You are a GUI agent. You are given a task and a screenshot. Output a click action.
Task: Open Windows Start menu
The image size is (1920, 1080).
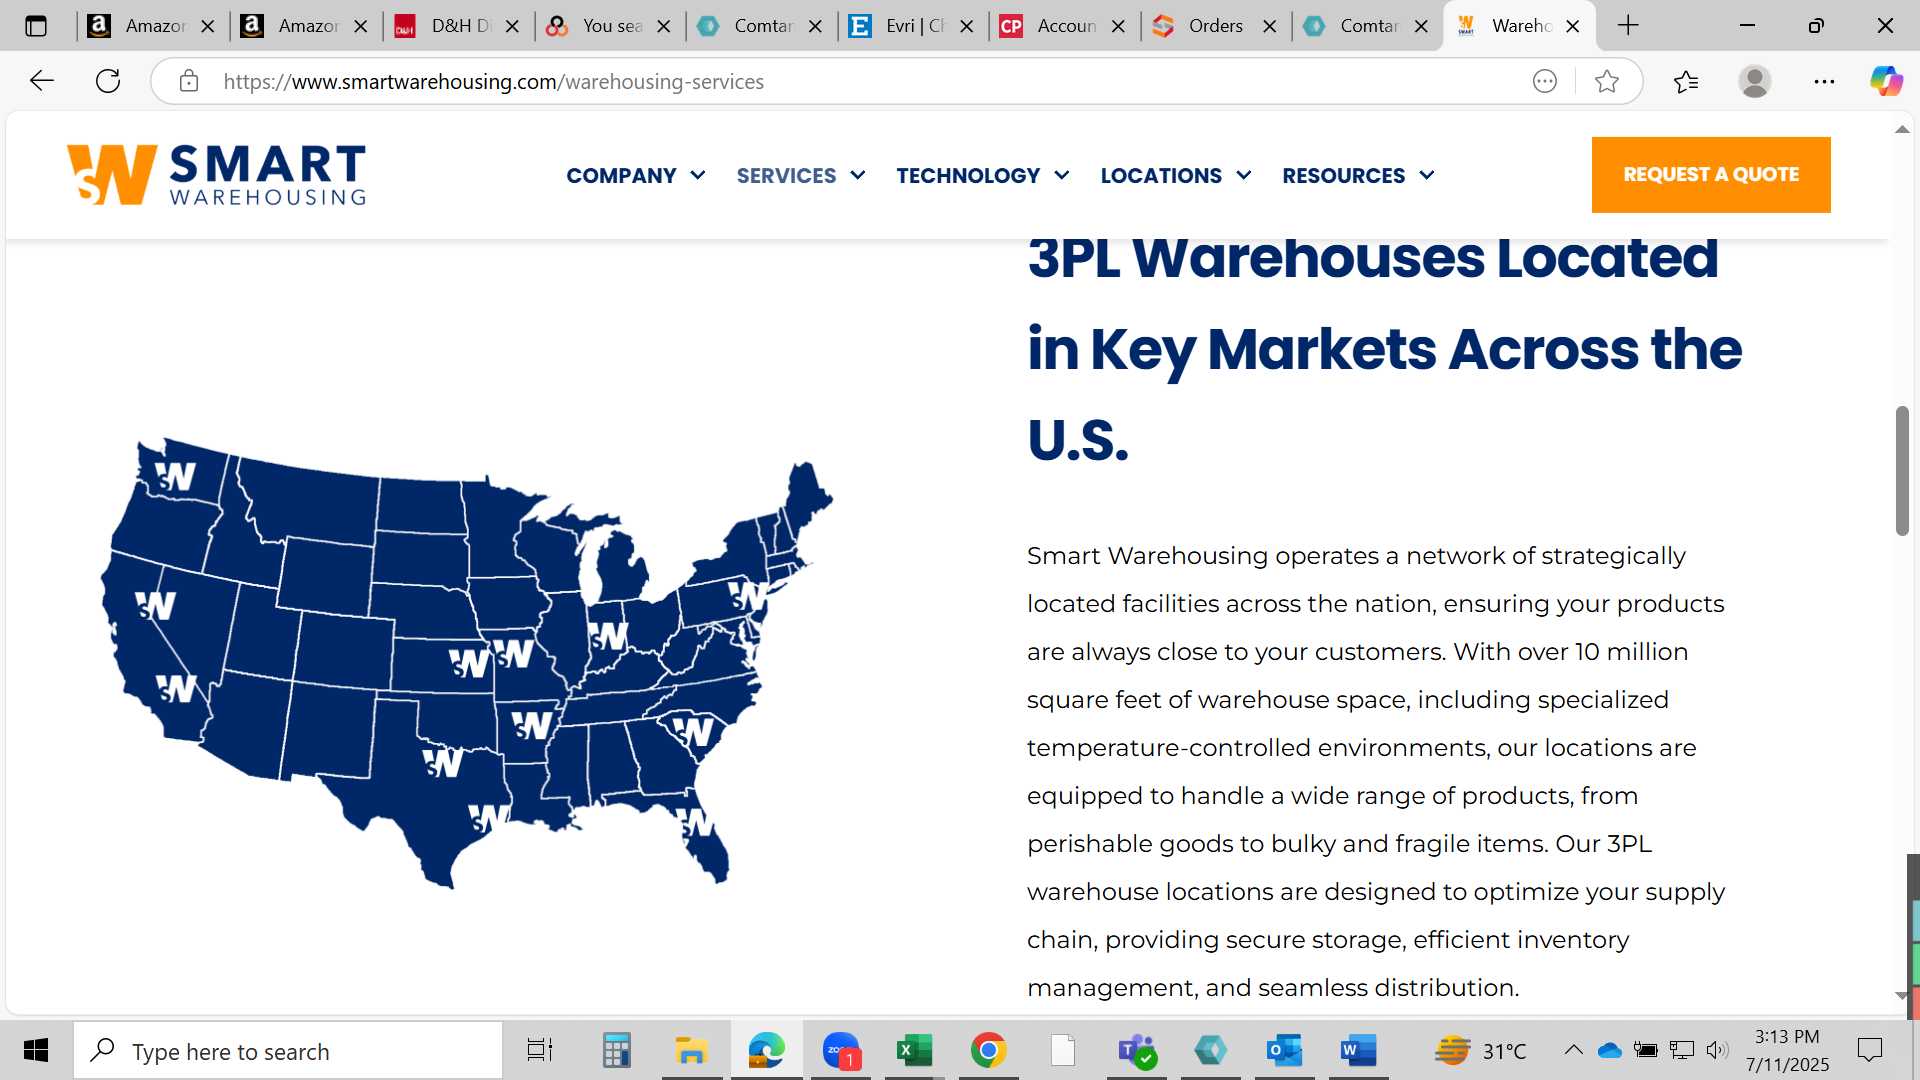(36, 1050)
